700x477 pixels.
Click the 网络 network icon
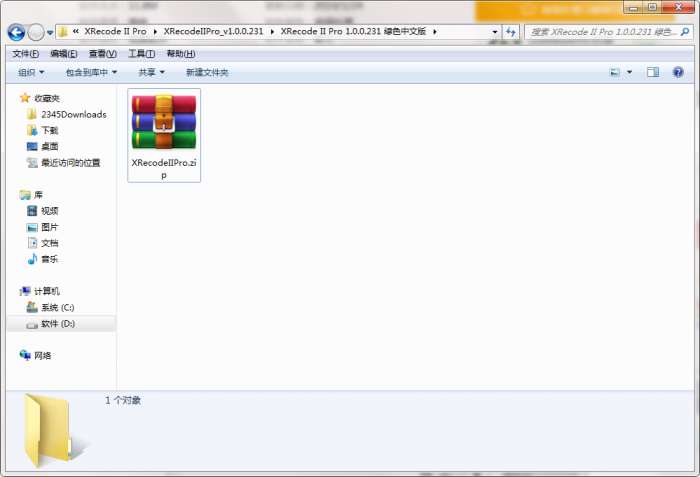point(25,356)
